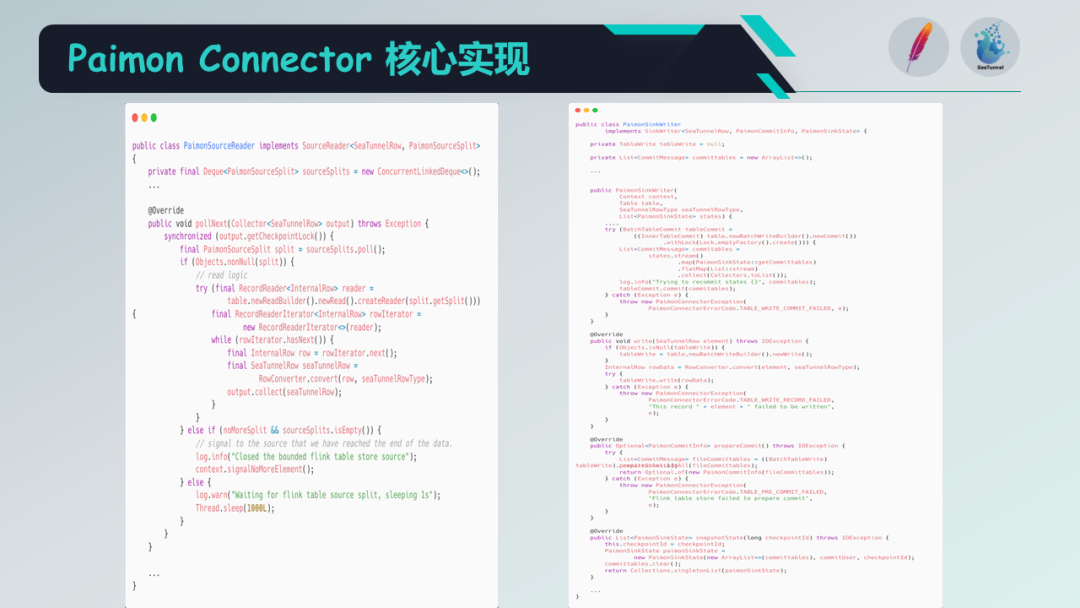Viewport: 1080px width, 608px height.
Task: Click the 'private final Deque<PaimonSourceSplit> sourceSplits' line
Action: point(313,171)
